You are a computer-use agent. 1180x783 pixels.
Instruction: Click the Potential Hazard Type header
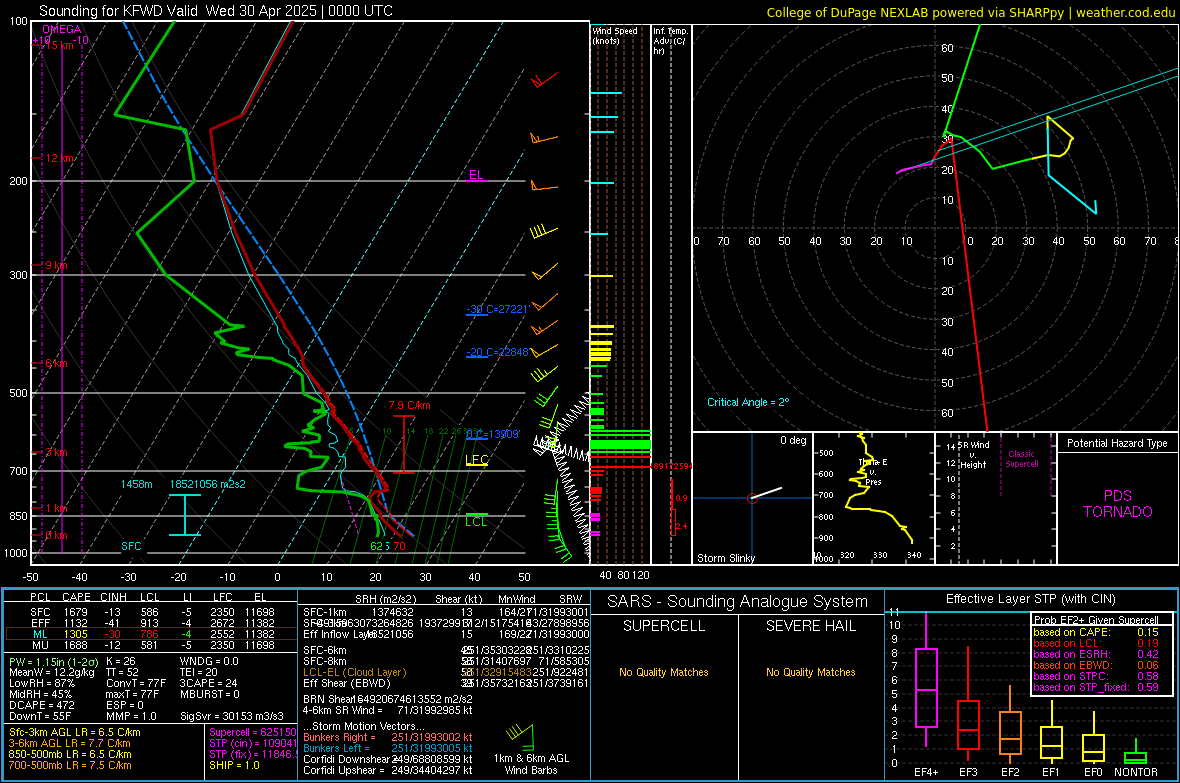pyautogui.click(x=1117, y=443)
